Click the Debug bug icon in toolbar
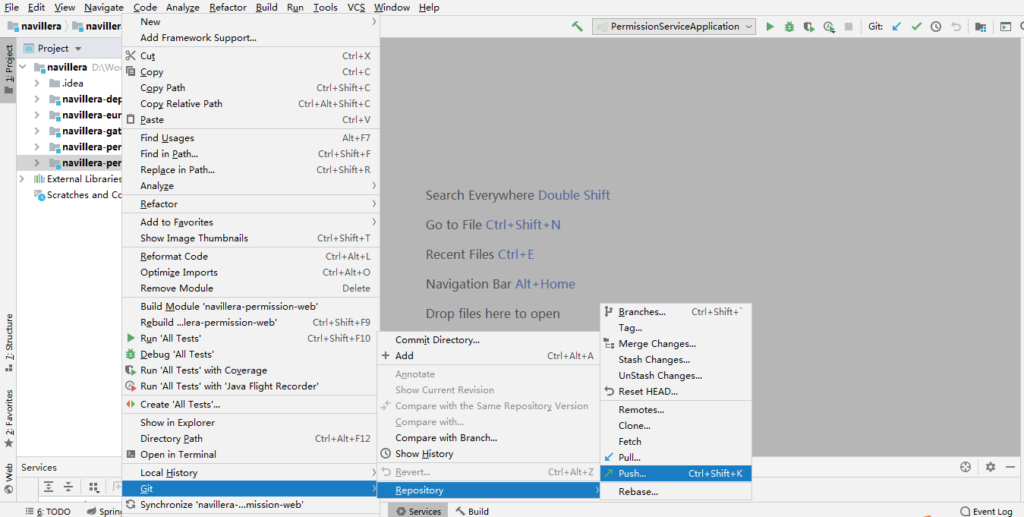 tap(790, 27)
